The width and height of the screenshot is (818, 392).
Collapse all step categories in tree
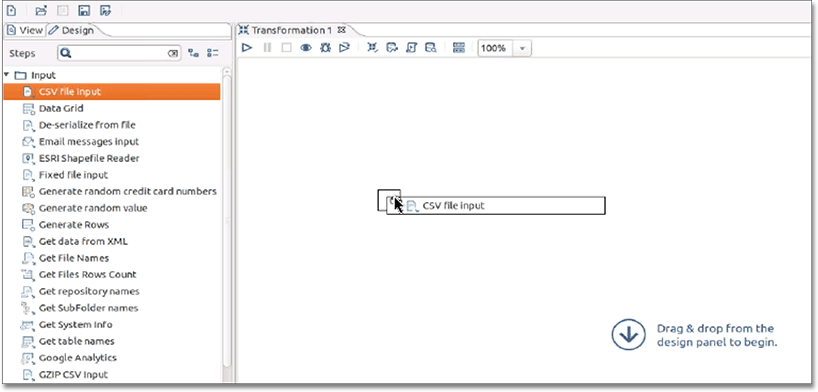tap(213, 53)
